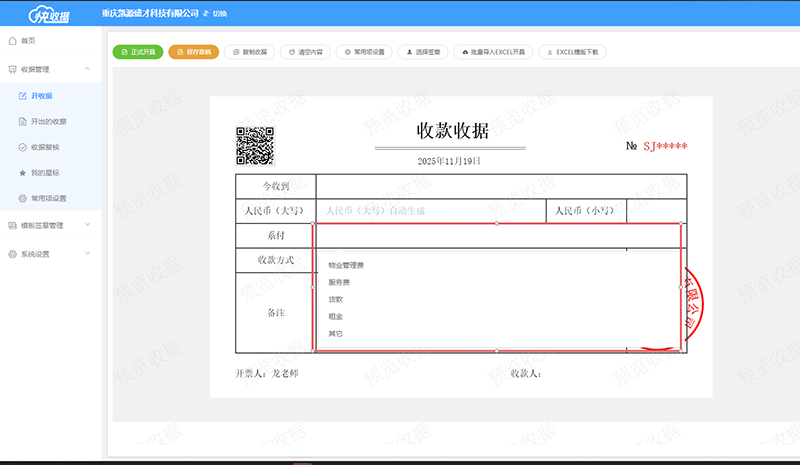Screen dimensions: 800x465
Task: Open 常用项设置 in the sidebar
Action: pos(48,198)
